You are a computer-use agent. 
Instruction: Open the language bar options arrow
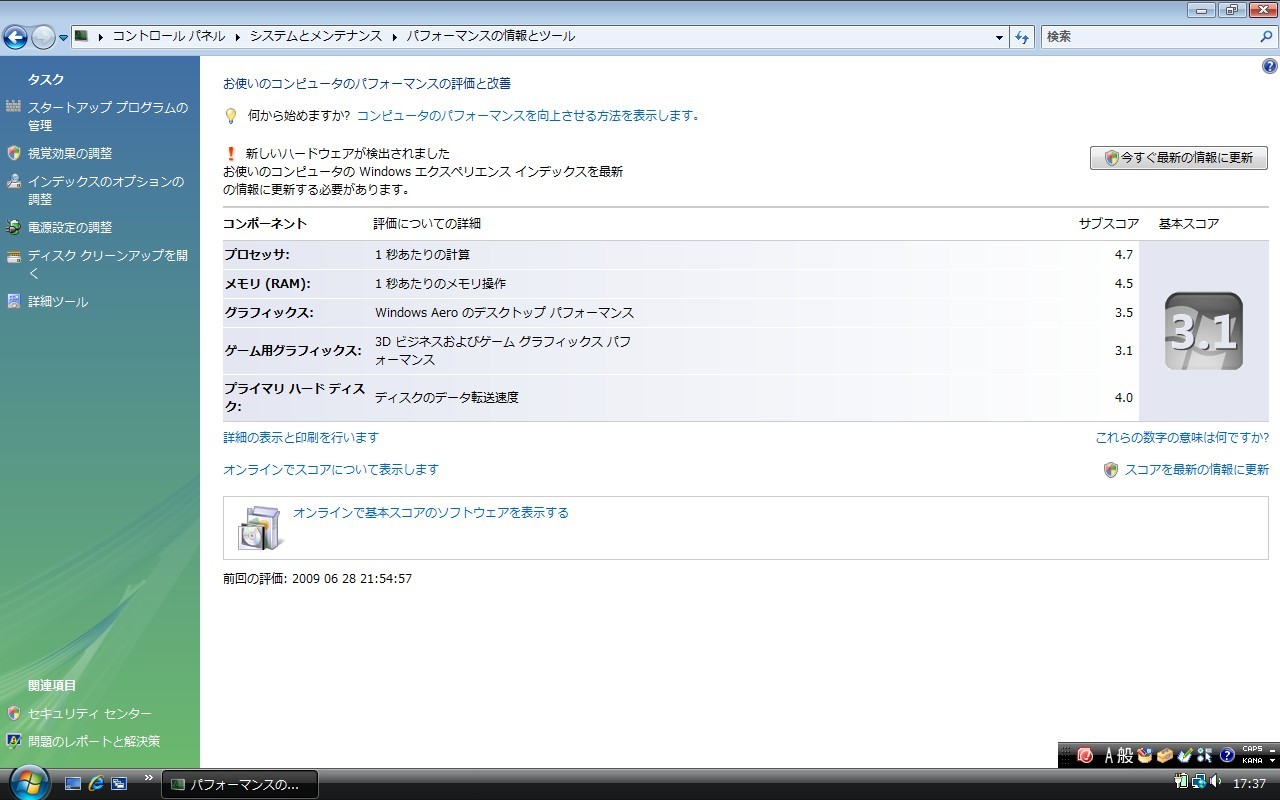(1272, 761)
